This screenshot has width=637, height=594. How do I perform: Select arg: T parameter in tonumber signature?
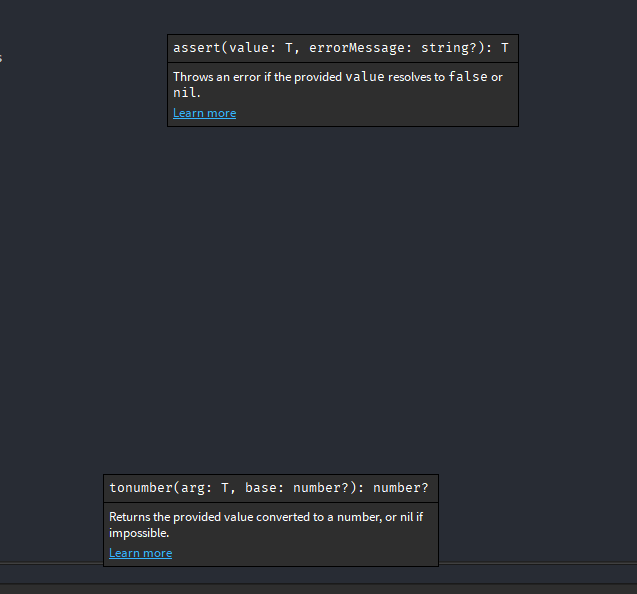[x=208, y=488]
